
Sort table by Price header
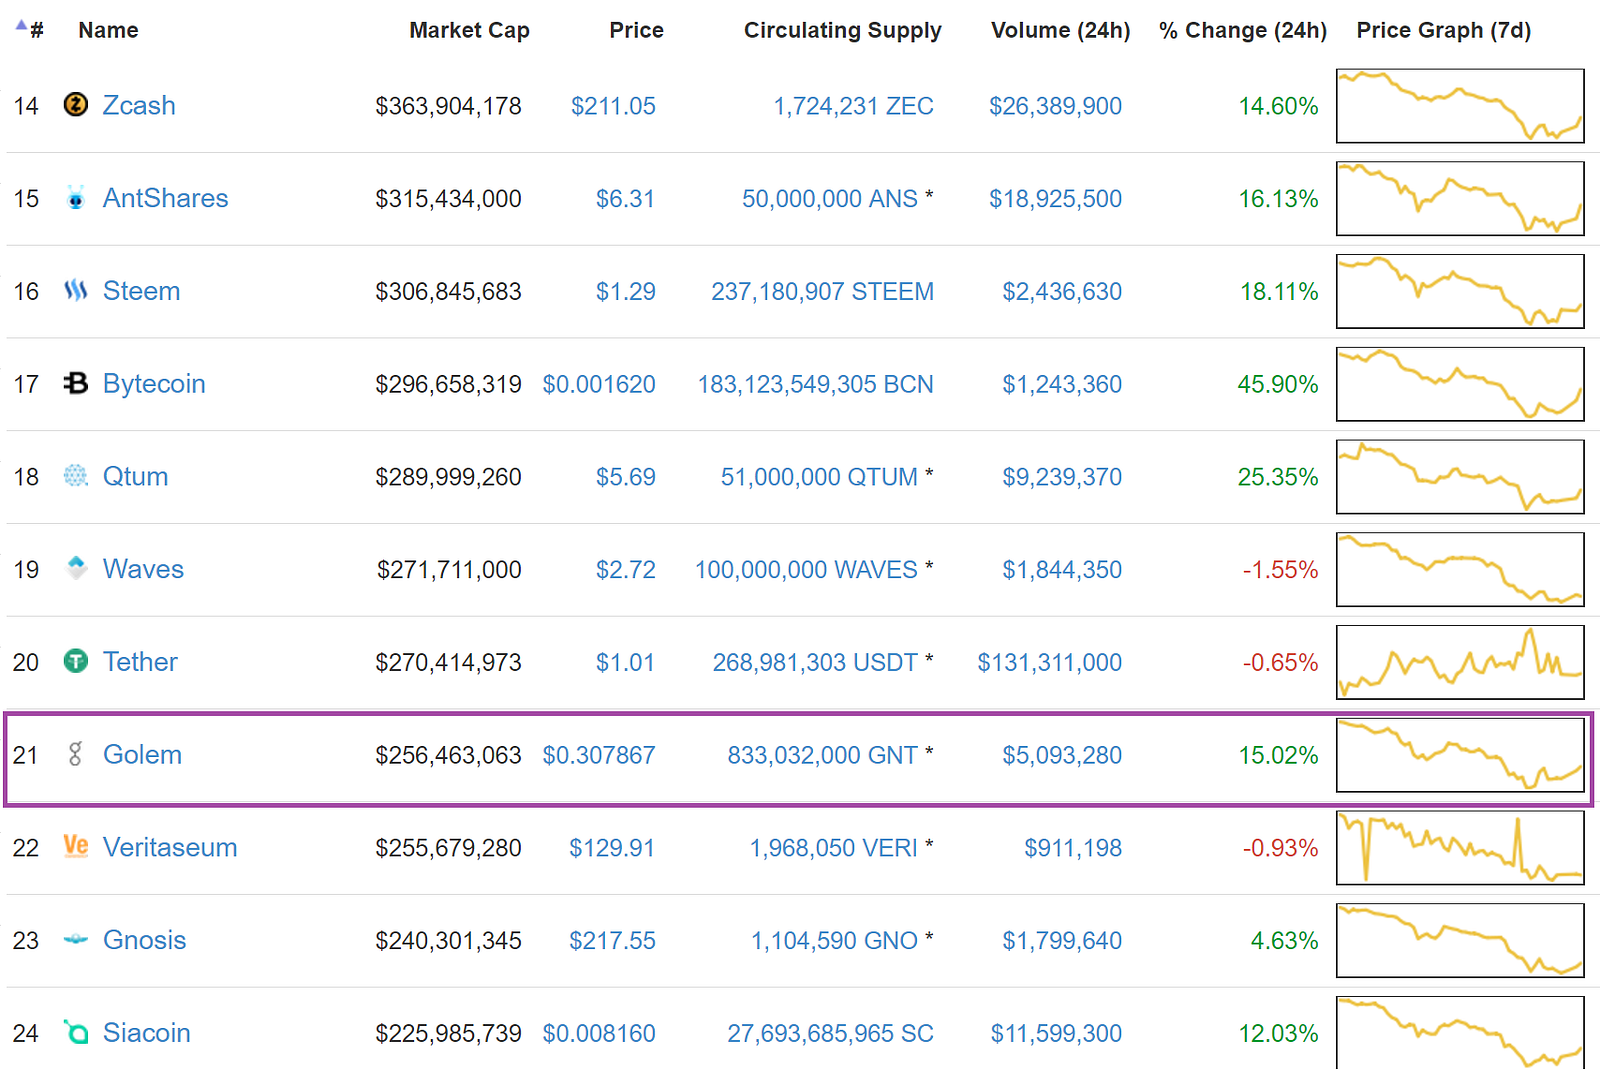(636, 30)
